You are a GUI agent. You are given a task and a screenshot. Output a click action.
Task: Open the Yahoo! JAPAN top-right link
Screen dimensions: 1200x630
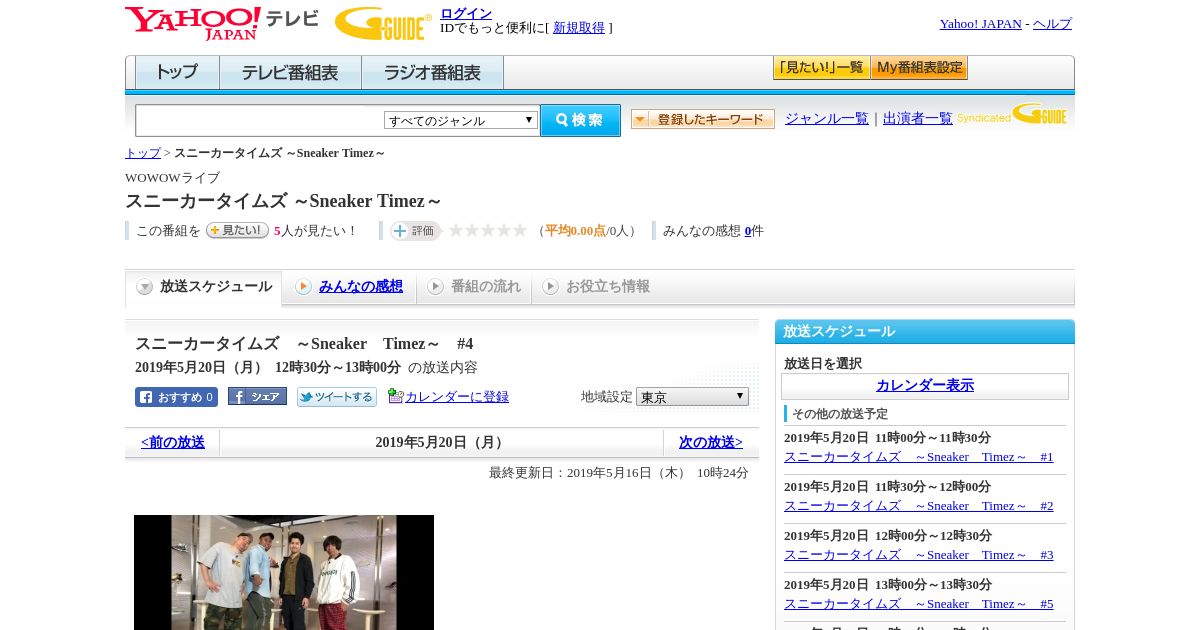[981, 24]
